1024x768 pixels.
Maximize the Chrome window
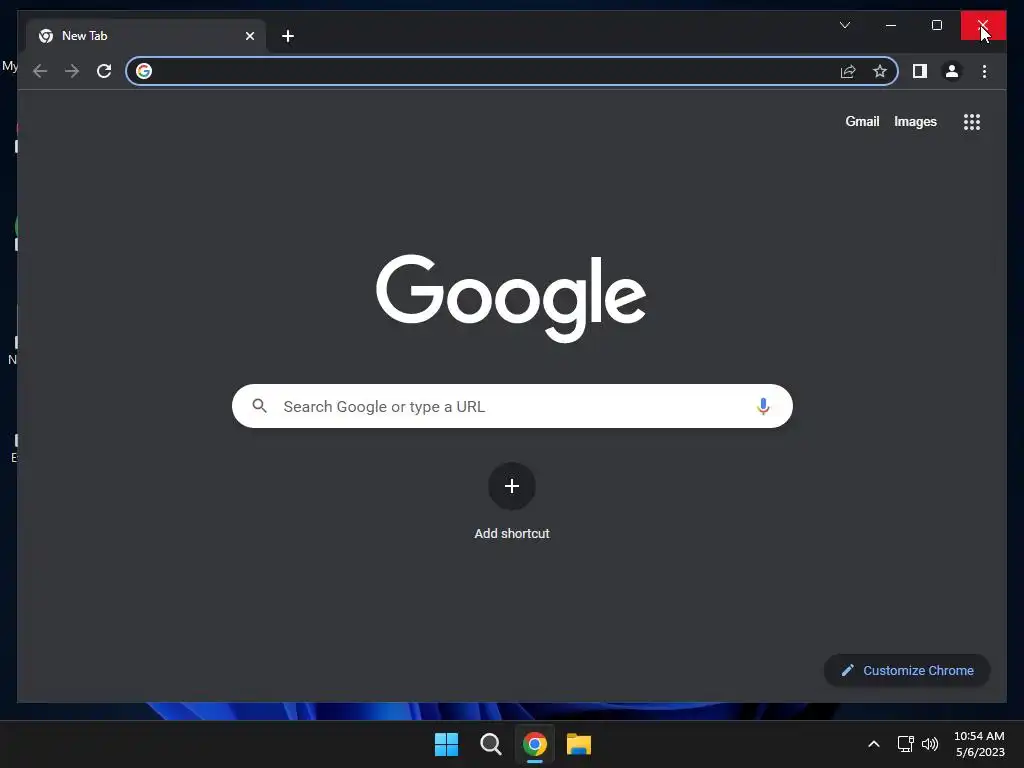point(936,25)
